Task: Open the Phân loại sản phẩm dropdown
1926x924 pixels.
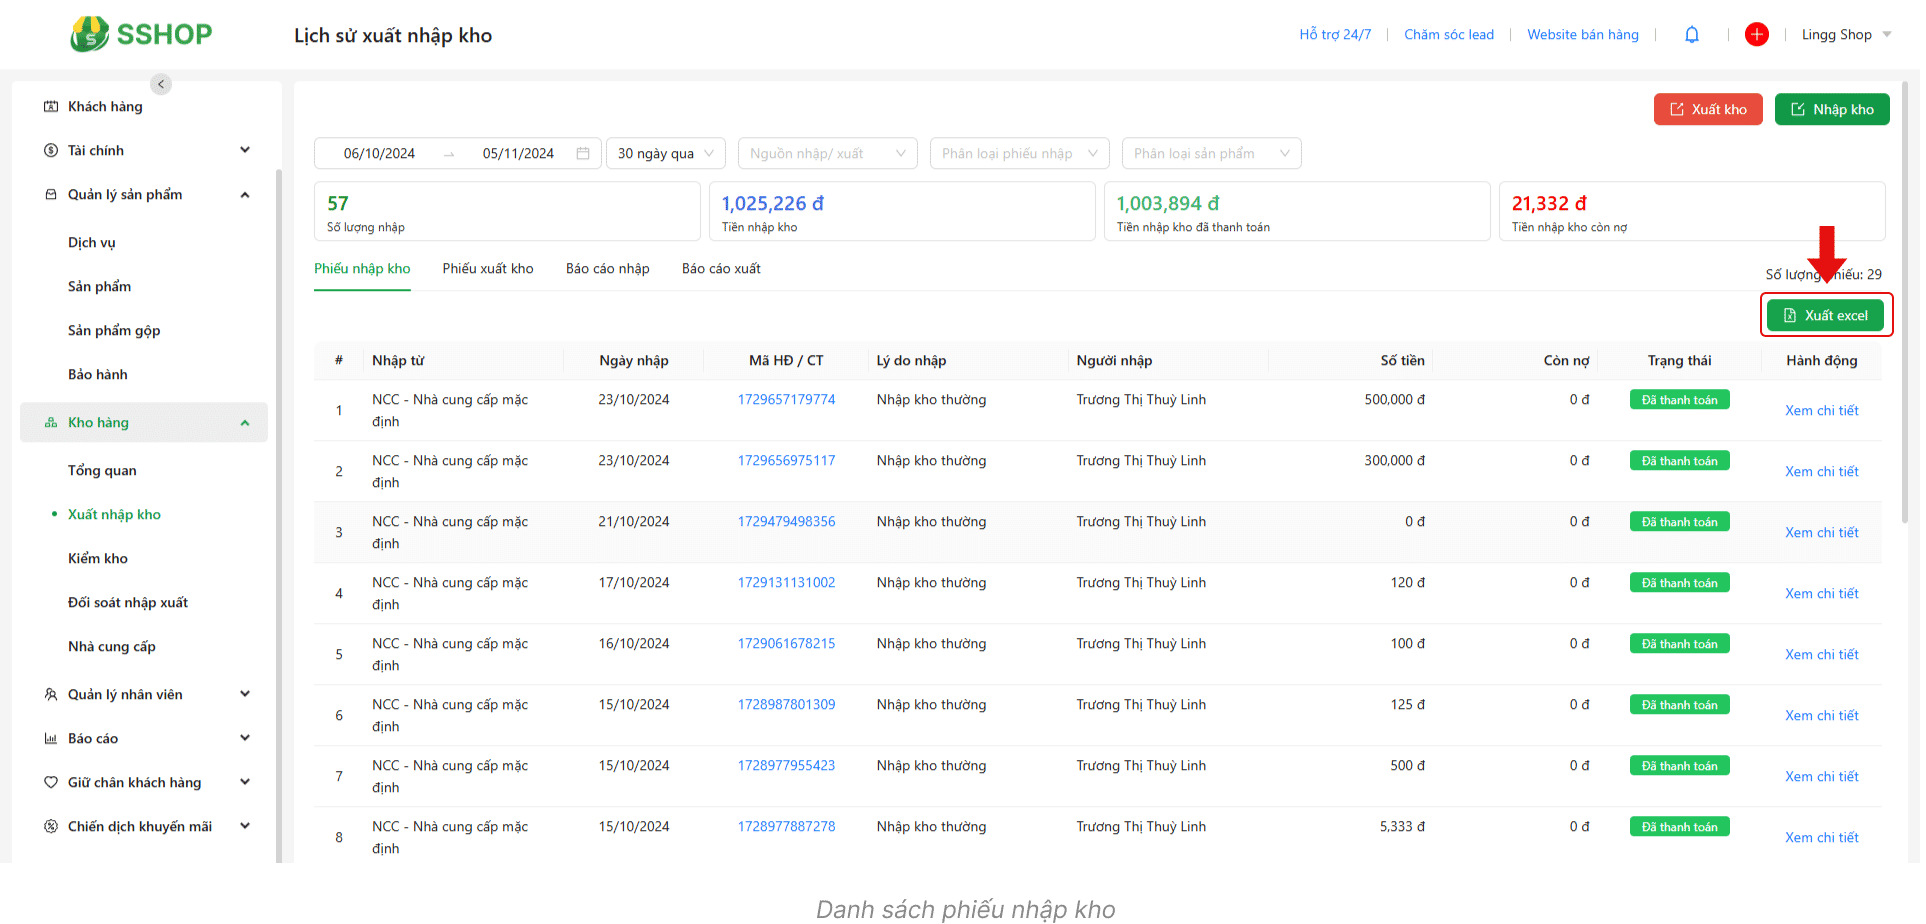Action: 1210,153
